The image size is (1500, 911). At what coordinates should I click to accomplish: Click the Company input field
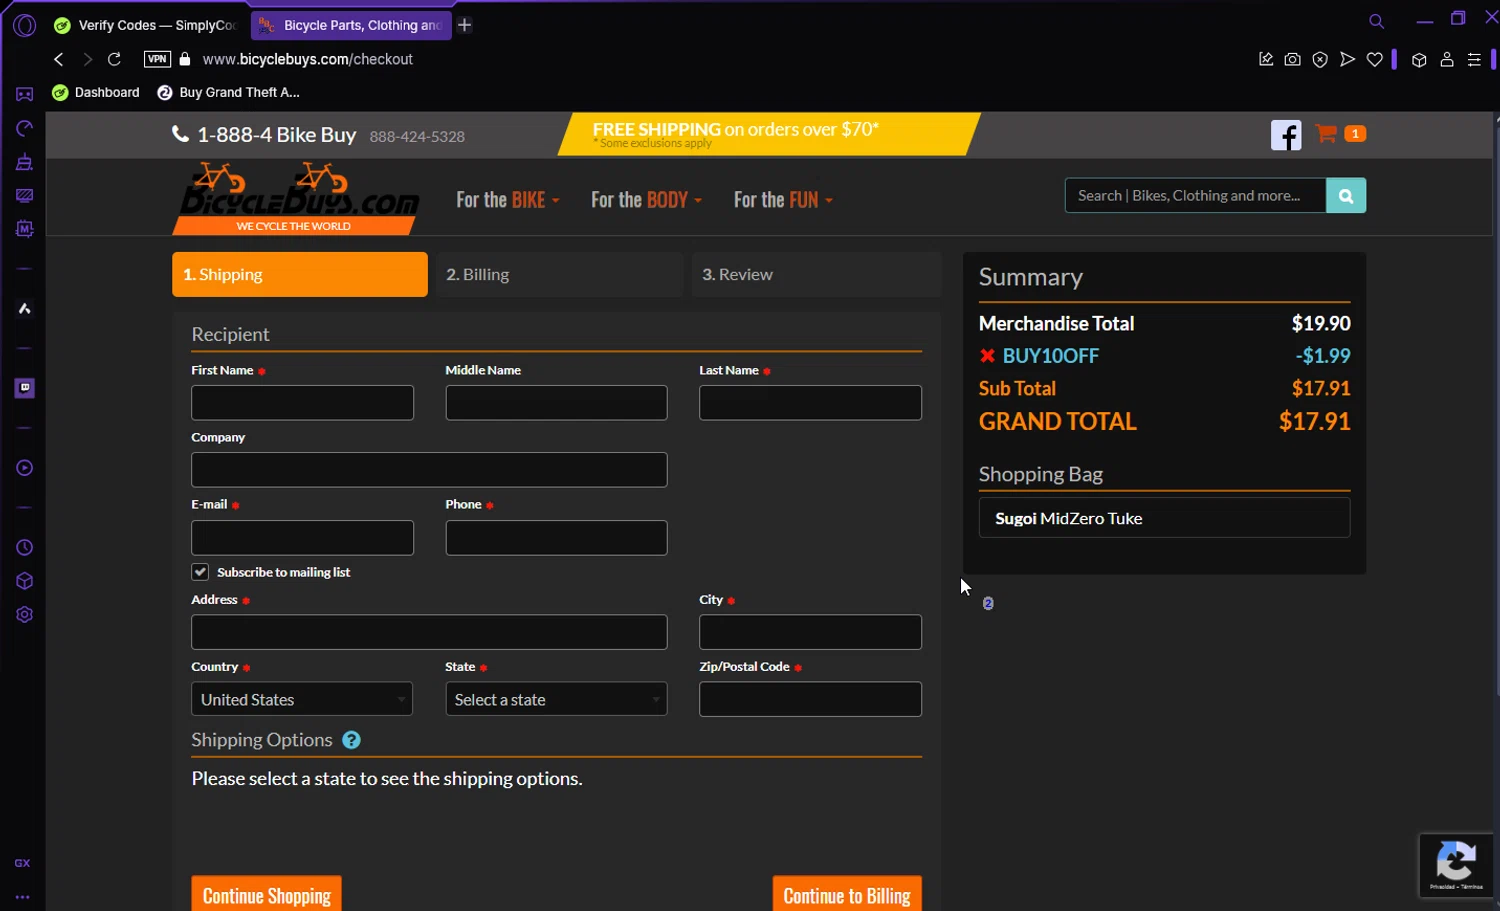429,470
